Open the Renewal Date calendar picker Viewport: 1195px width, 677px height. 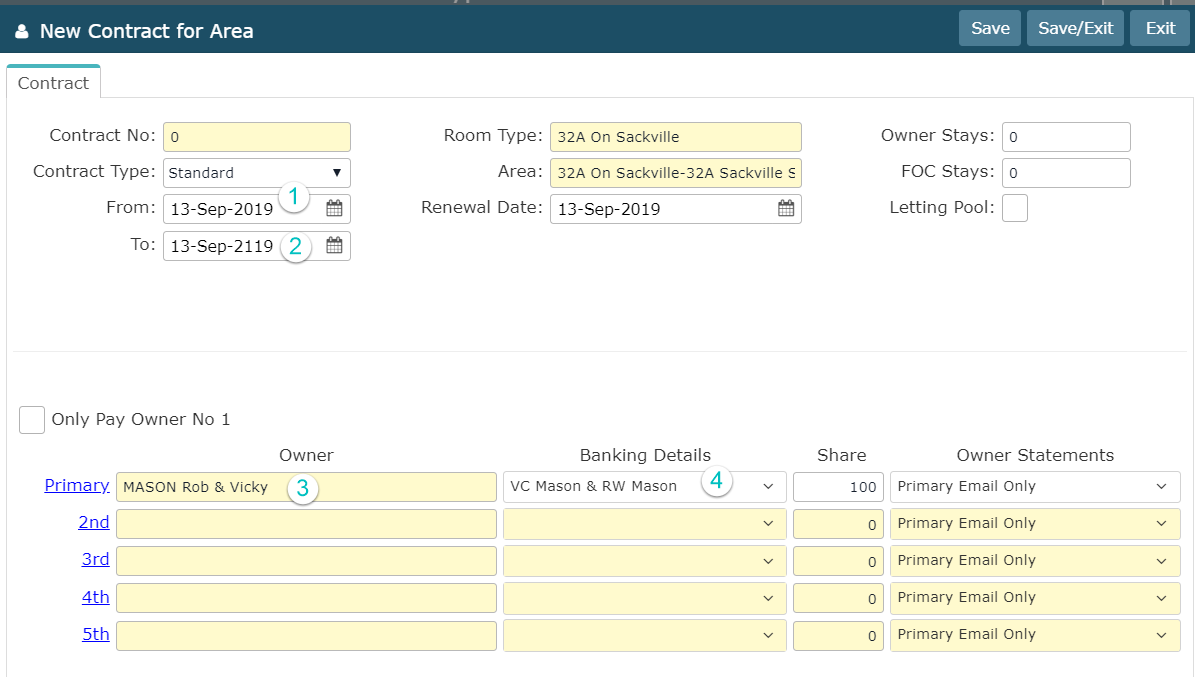coord(786,209)
